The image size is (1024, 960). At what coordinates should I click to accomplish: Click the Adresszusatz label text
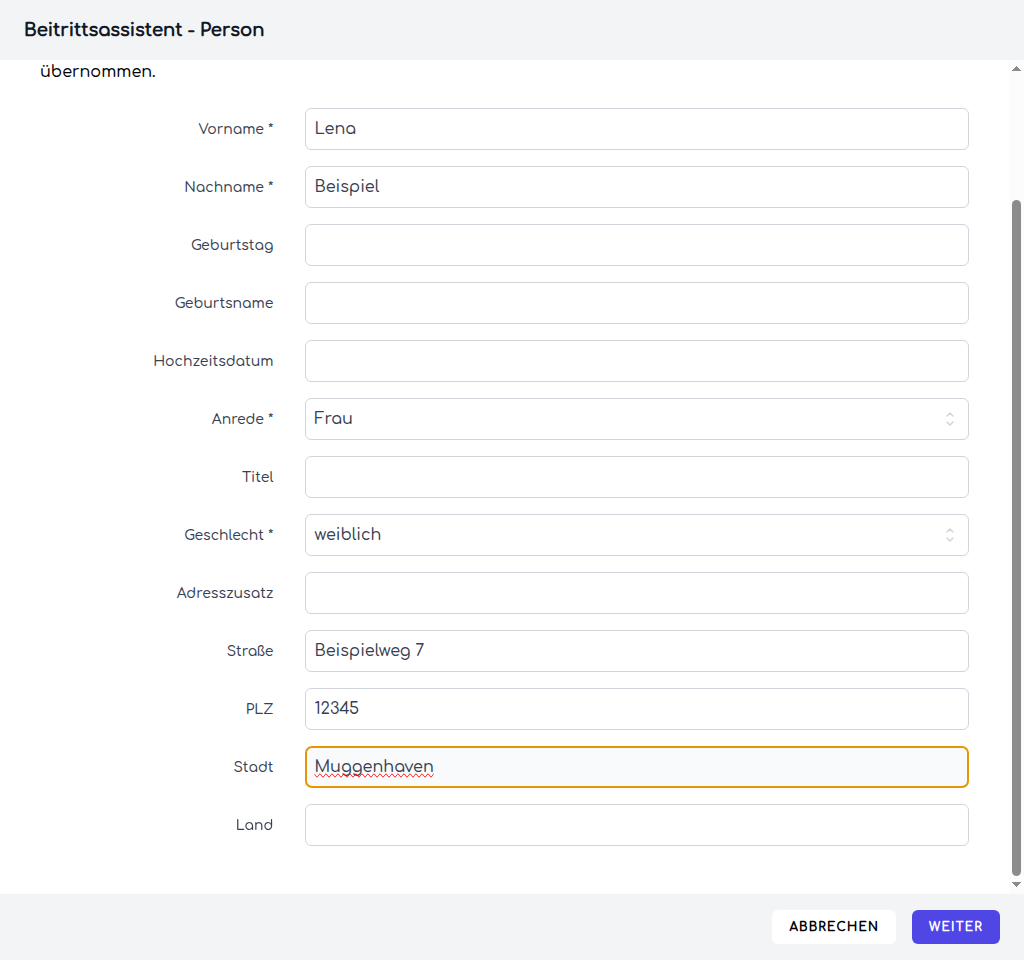point(225,593)
